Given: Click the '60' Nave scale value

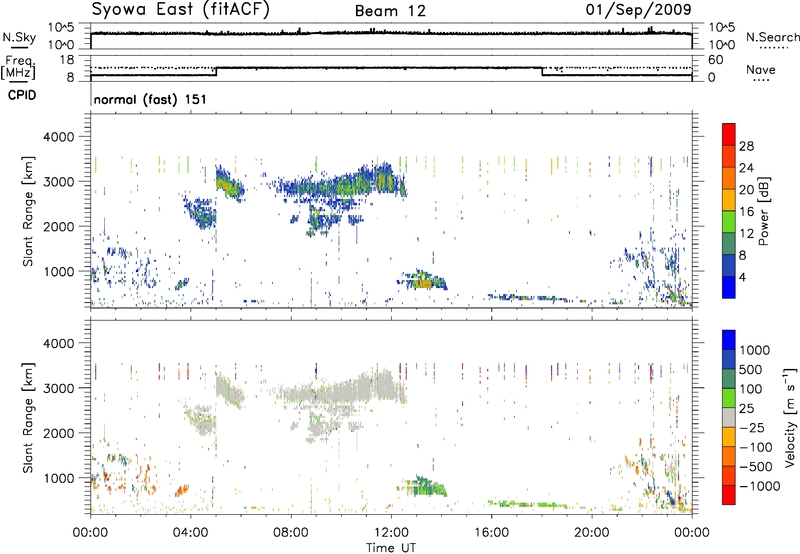Looking at the screenshot, I should coord(715,60).
